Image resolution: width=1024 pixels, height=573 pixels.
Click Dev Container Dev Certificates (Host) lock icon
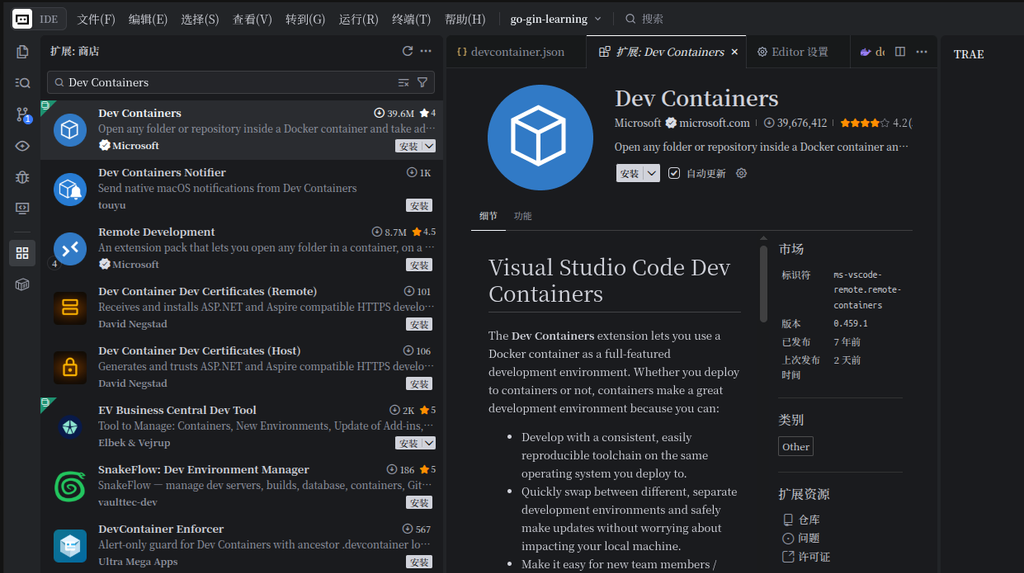pyautogui.click(x=70, y=367)
